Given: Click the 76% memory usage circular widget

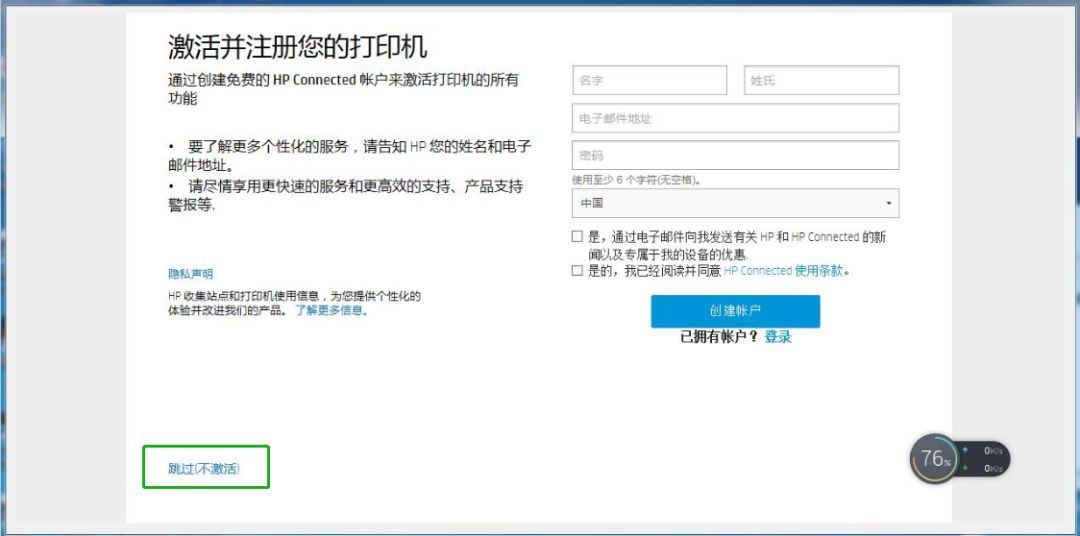Looking at the screenshot, I should coord(934,458).
